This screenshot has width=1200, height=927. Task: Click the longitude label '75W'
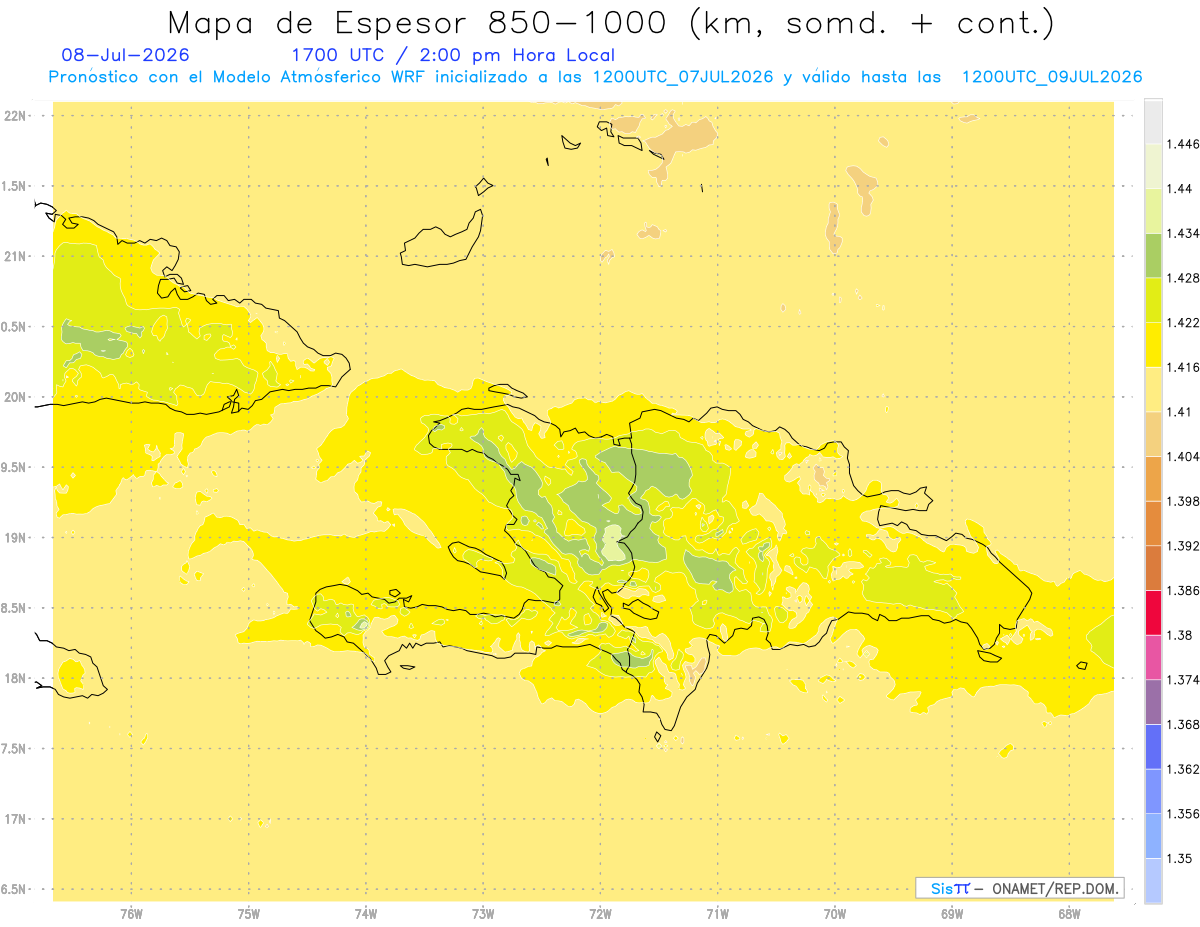(x=249, y=913)
